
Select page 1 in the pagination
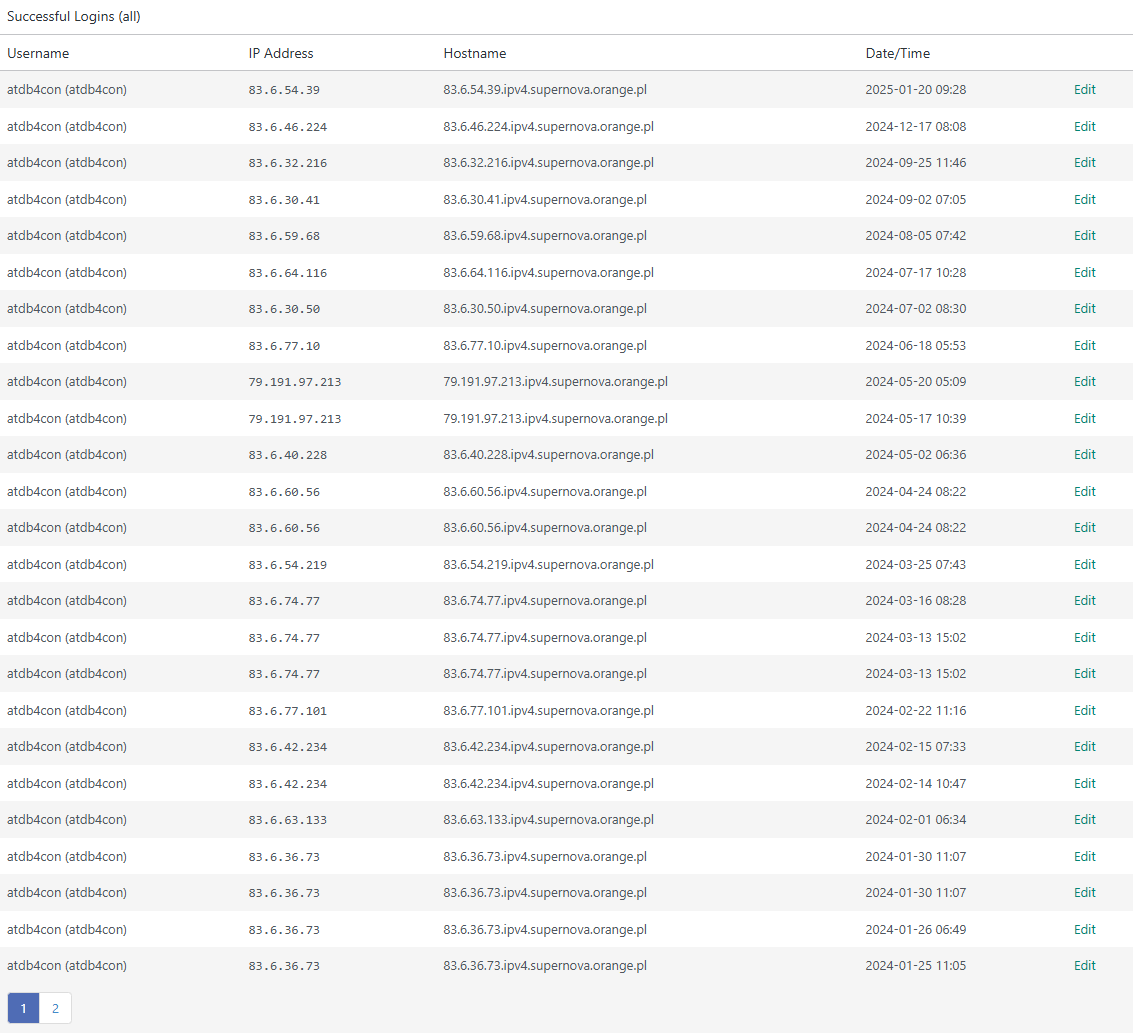[23, 1008]
